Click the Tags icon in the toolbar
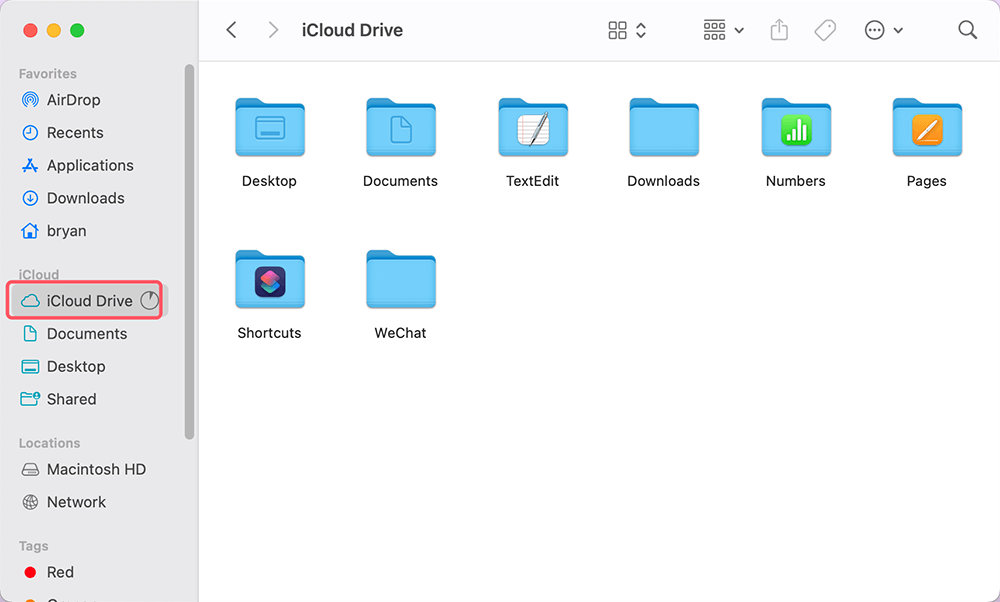The width and height of the screenshot is (1000, 602). click(825, 30)
